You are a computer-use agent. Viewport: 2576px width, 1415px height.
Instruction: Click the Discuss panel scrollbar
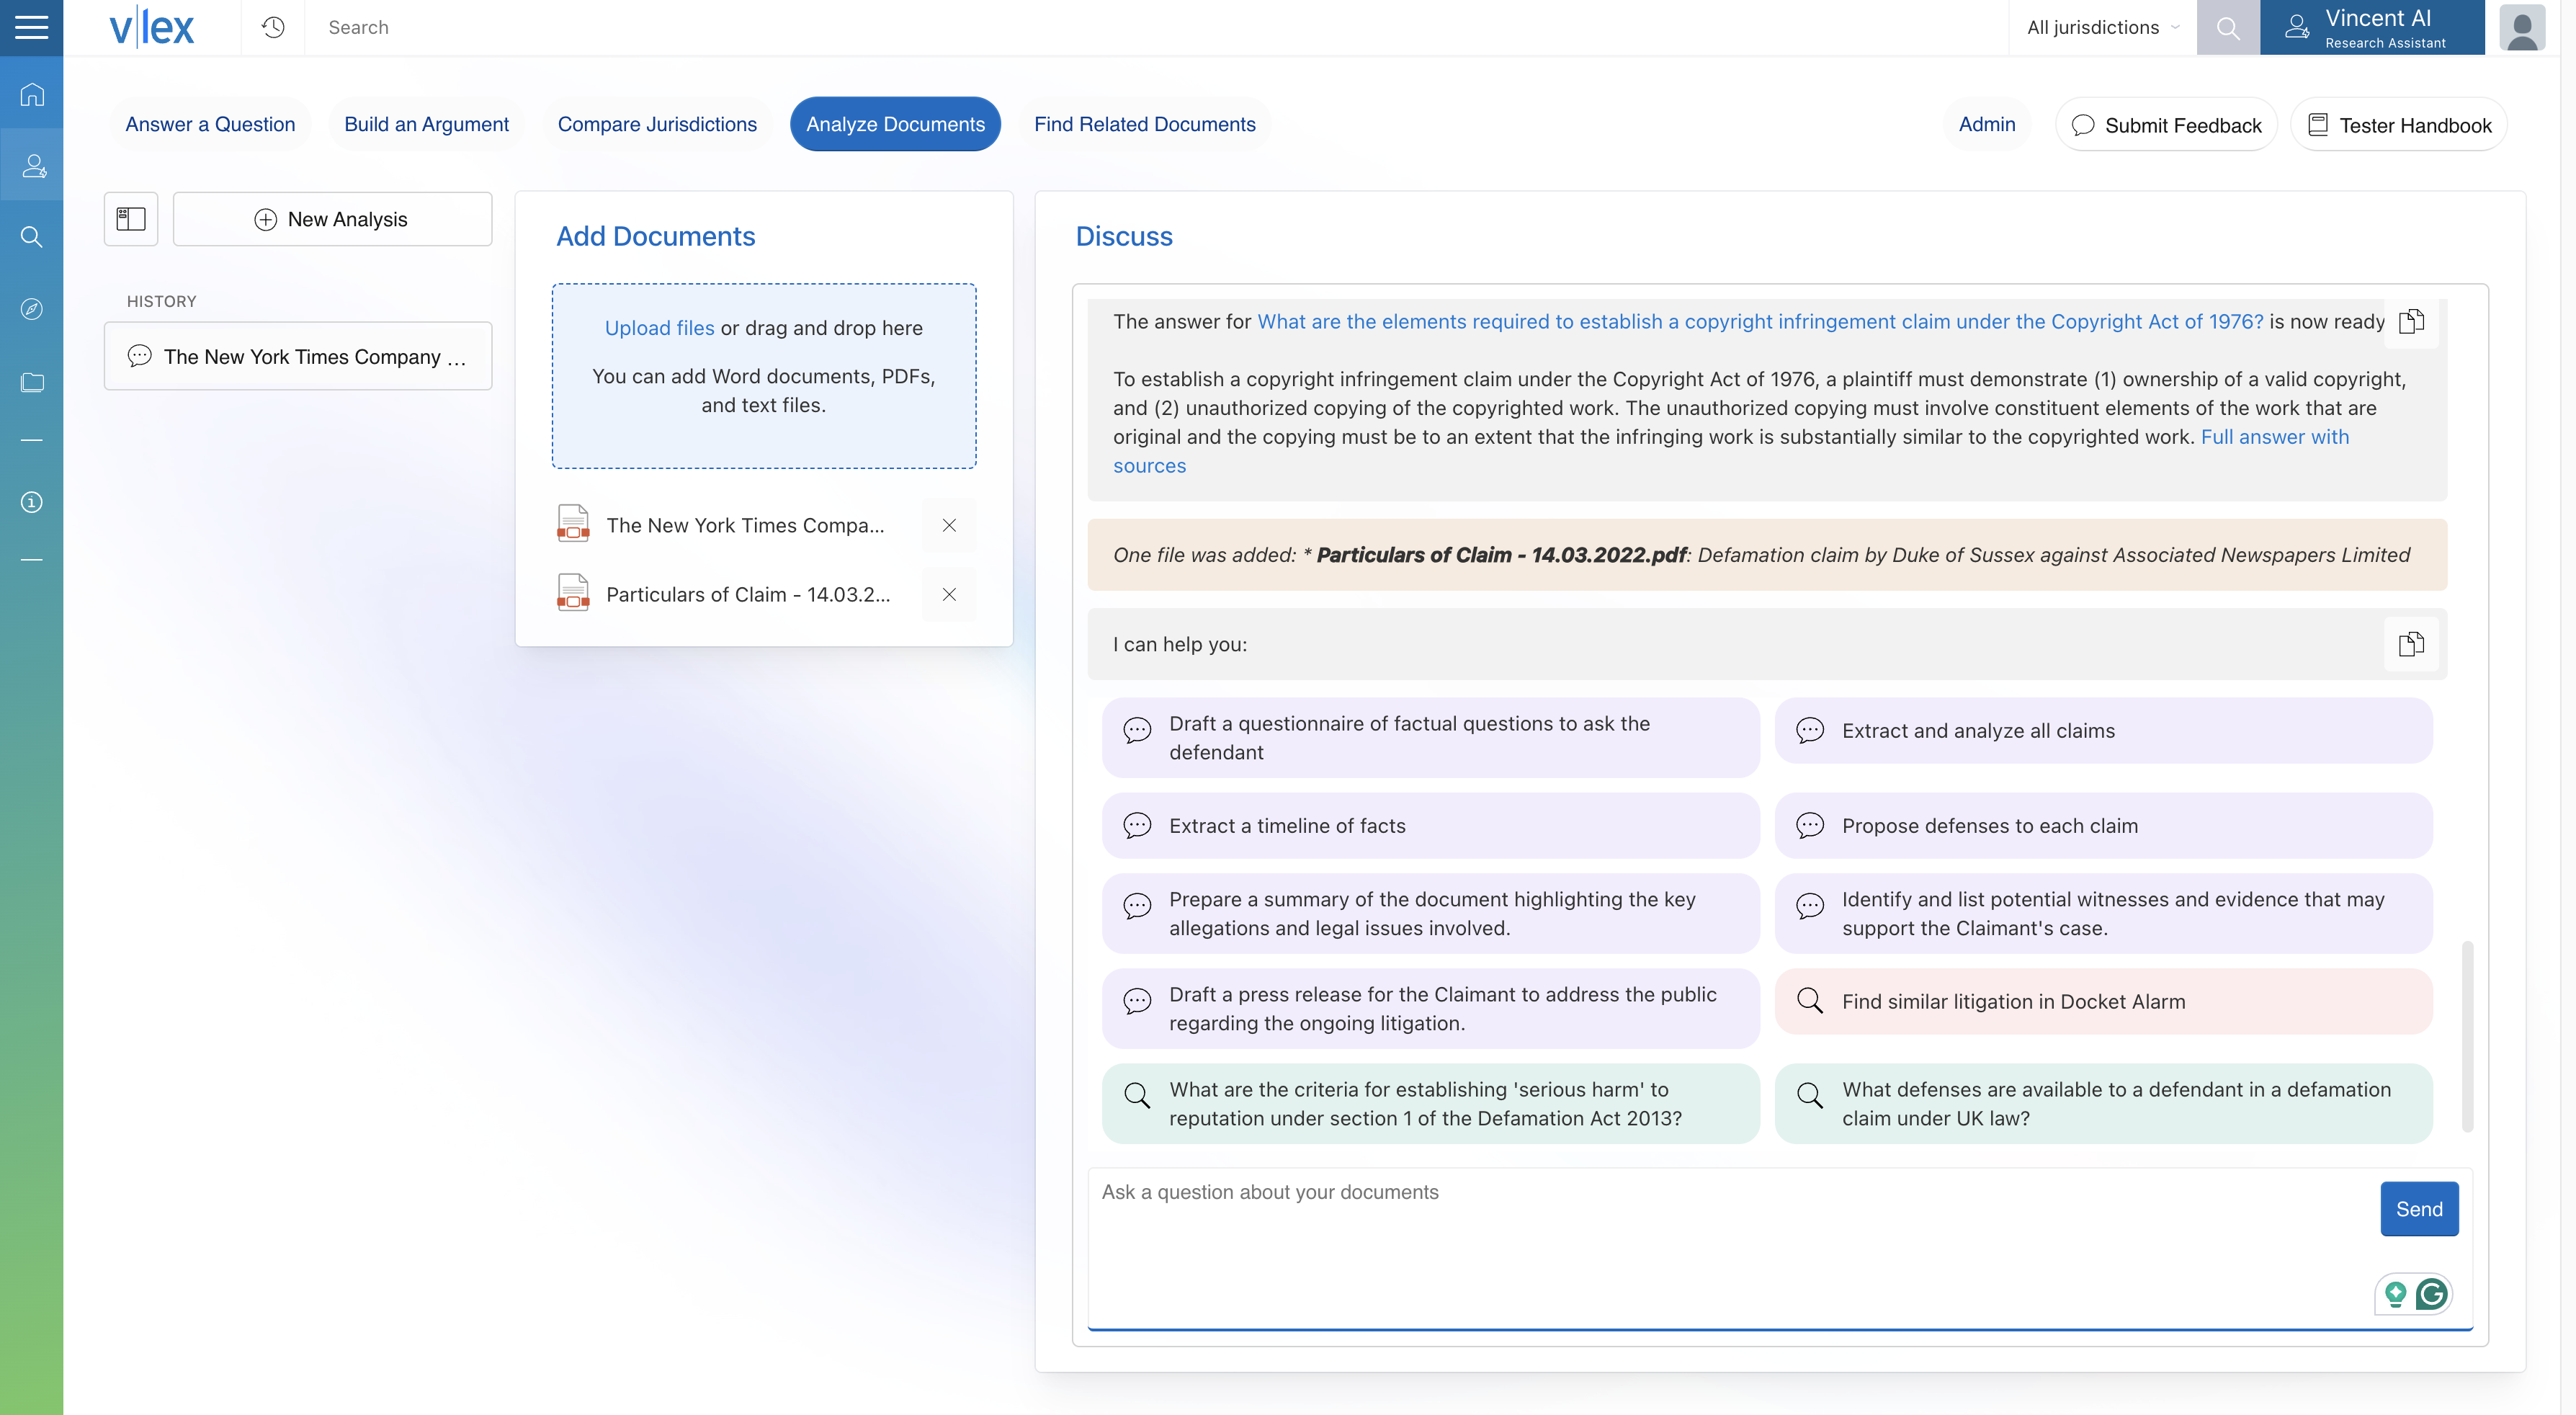pos(2467,1035)
